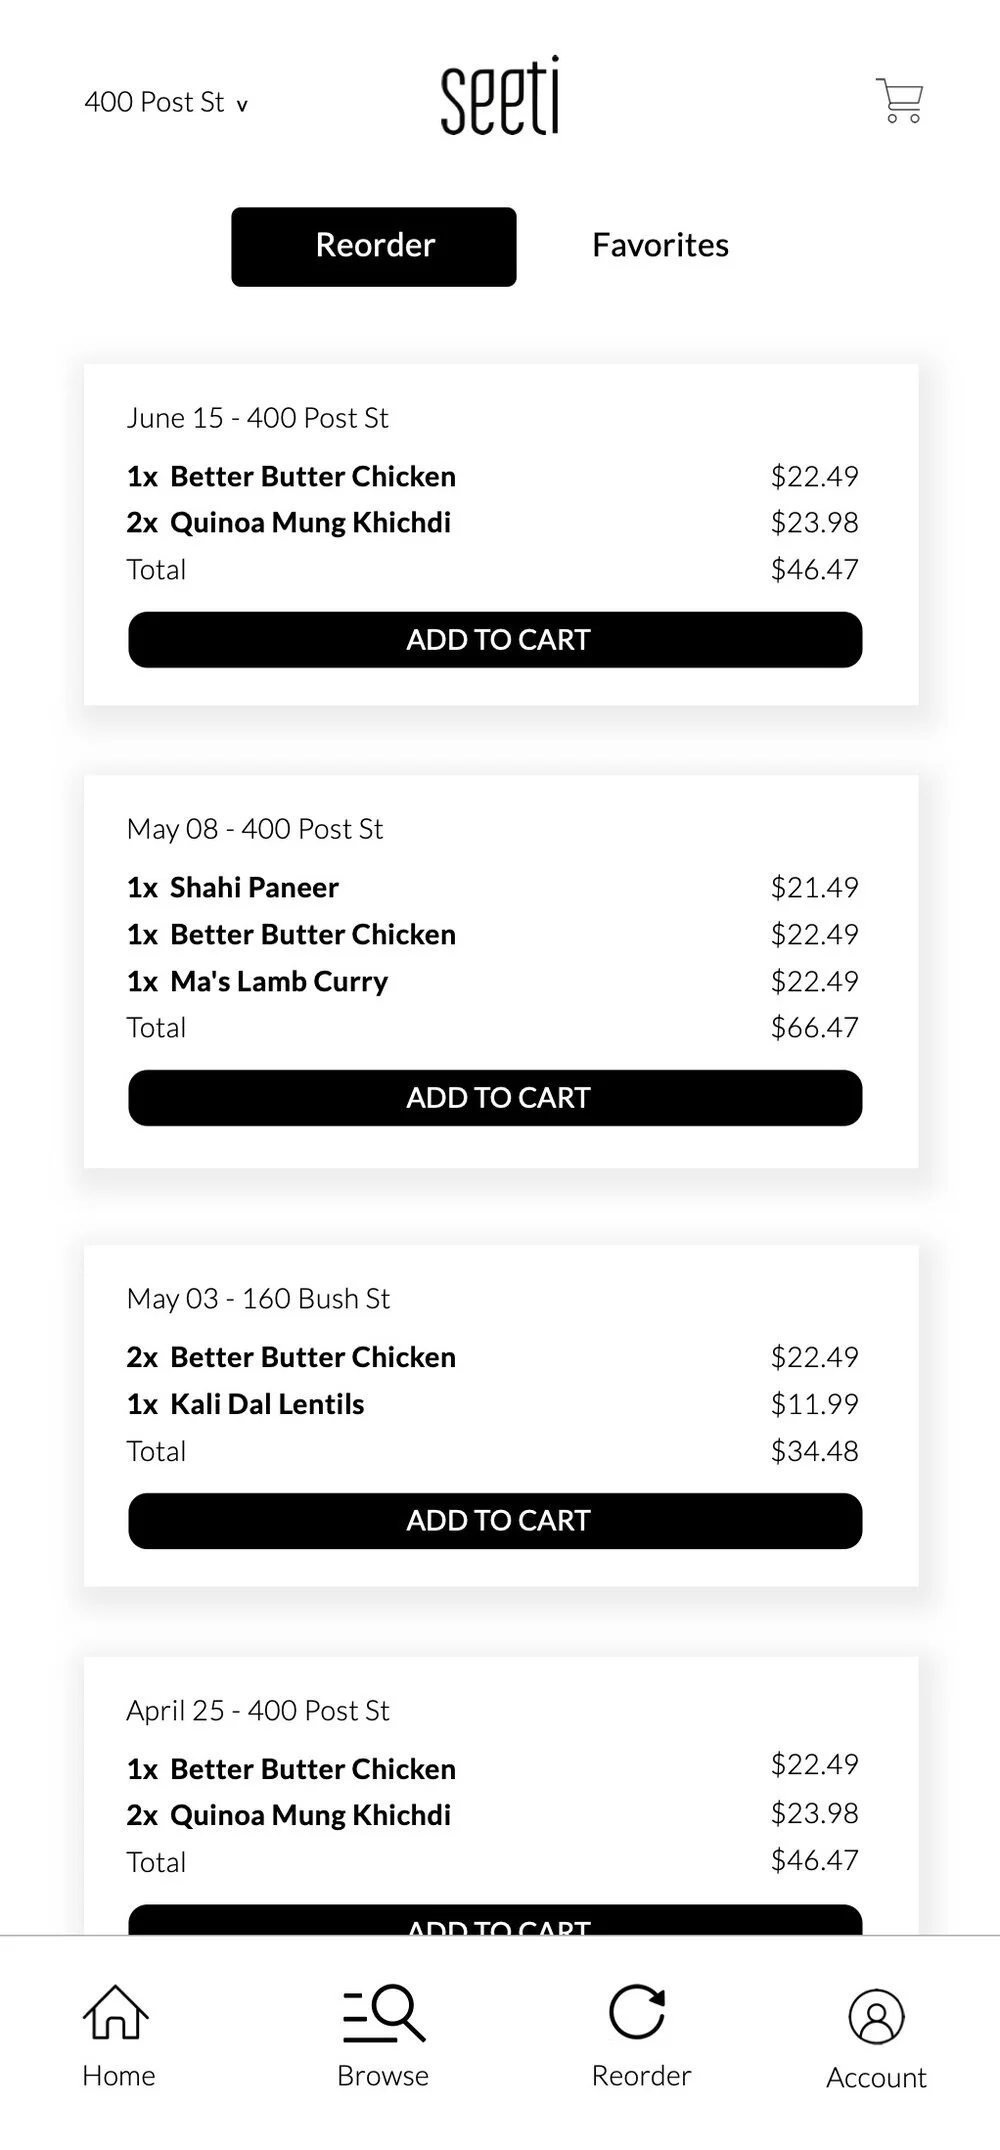Select Quinoa Mung Khichdi in June 15 order

310,523
